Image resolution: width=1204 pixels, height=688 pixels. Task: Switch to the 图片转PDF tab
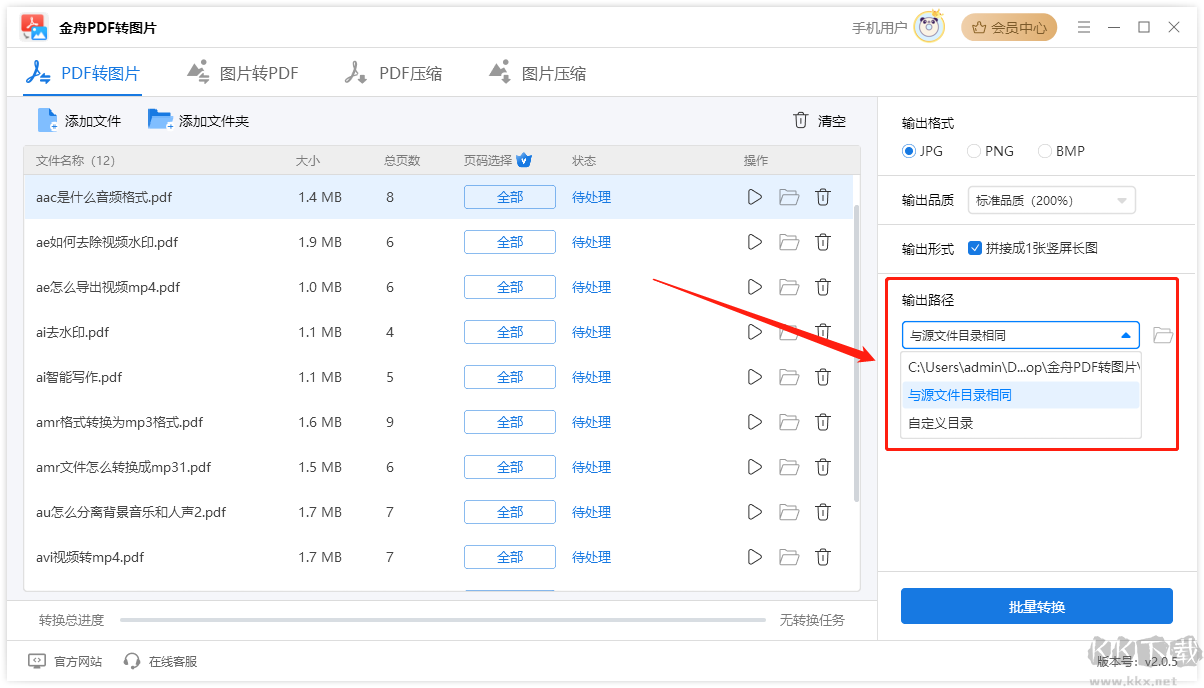243,71
